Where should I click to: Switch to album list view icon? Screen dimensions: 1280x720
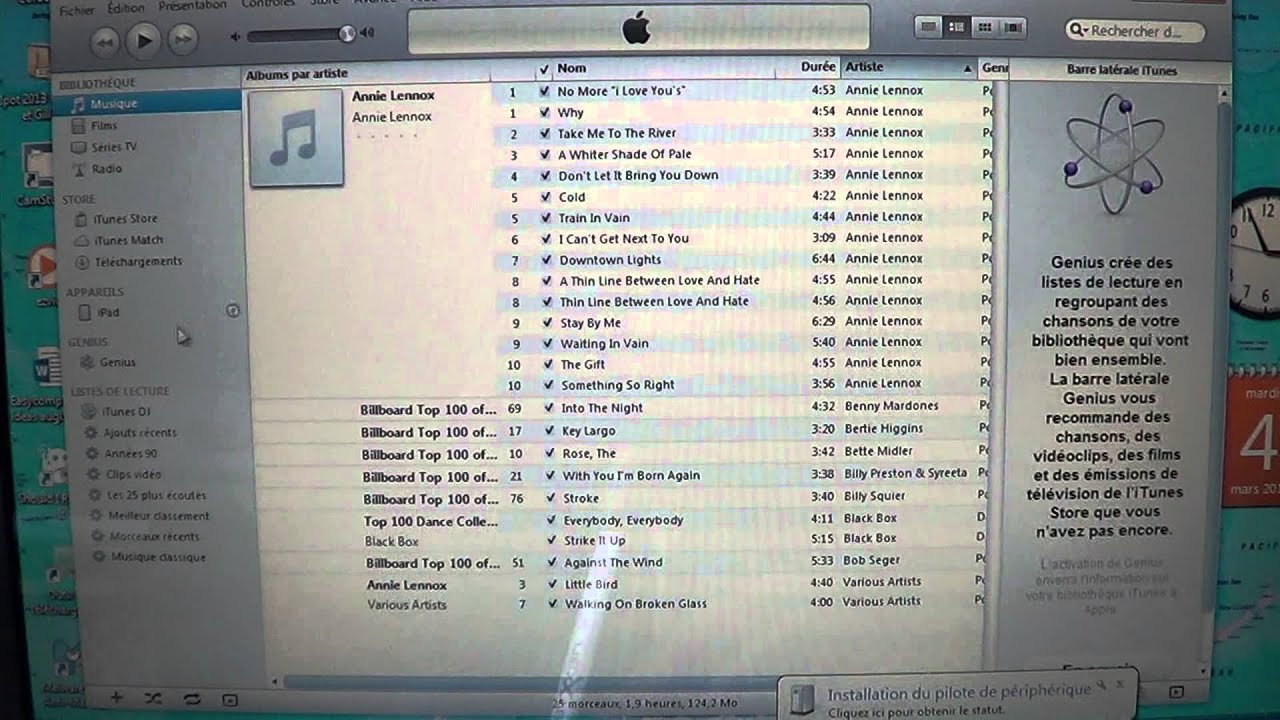click(x=956, y=27)
